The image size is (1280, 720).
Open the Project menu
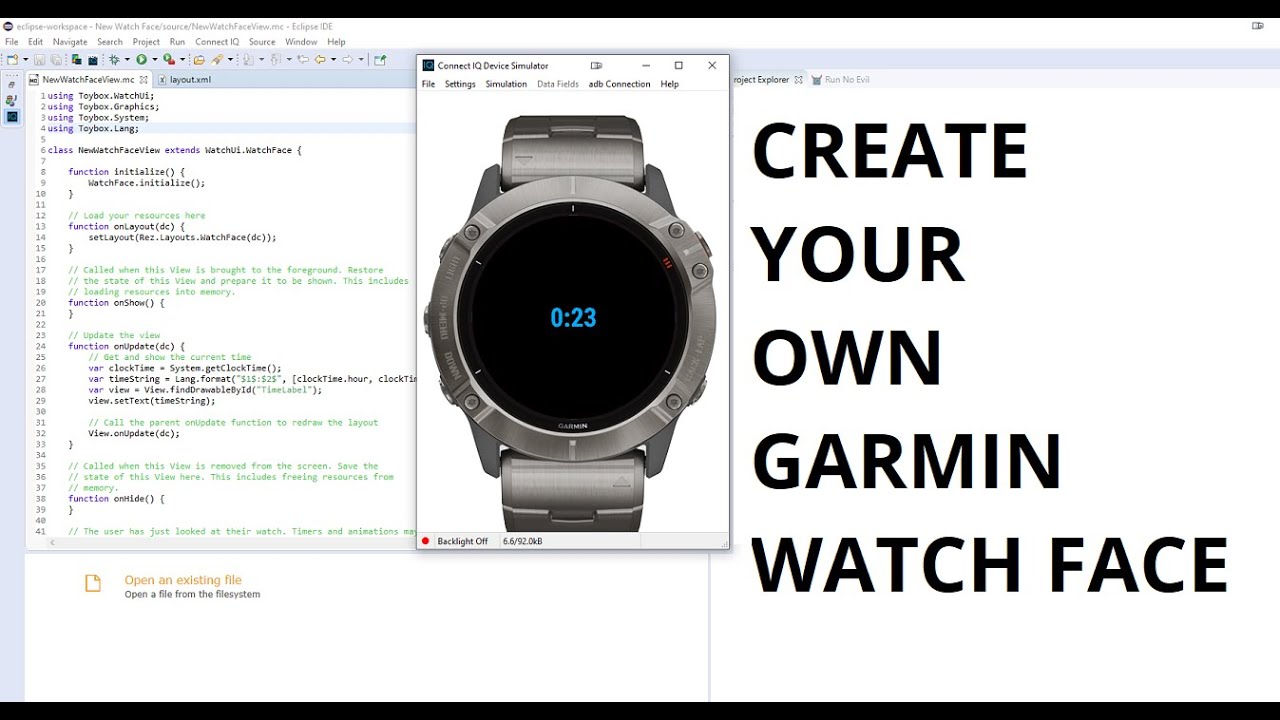[146, 42]
